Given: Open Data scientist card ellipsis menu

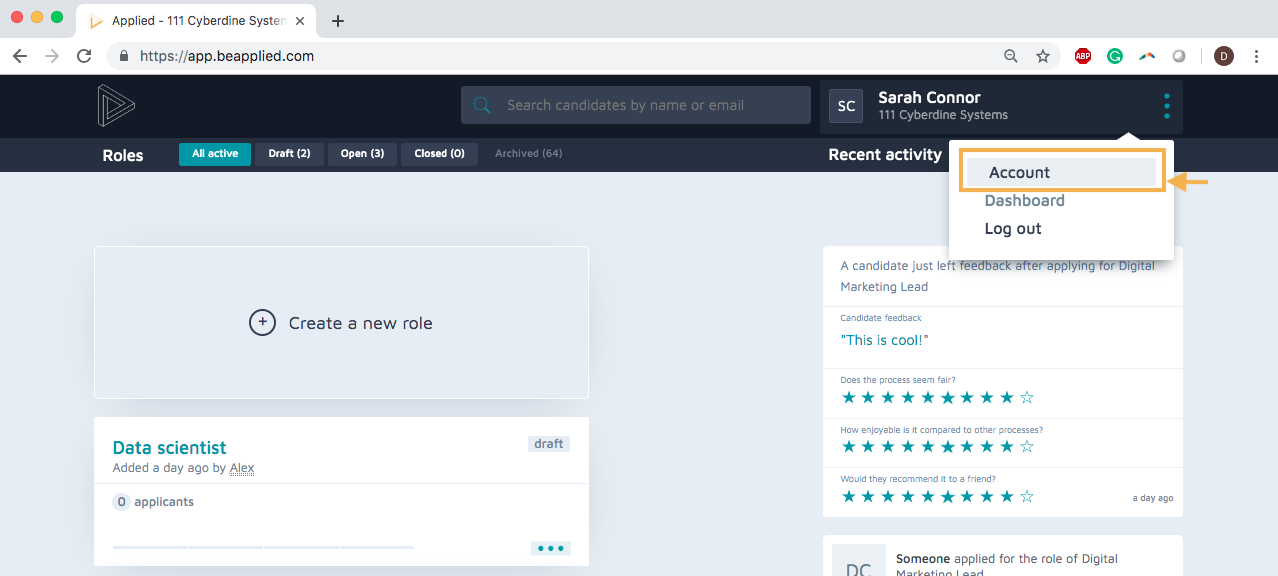Looking at the screenshot, I should (550, 548).
